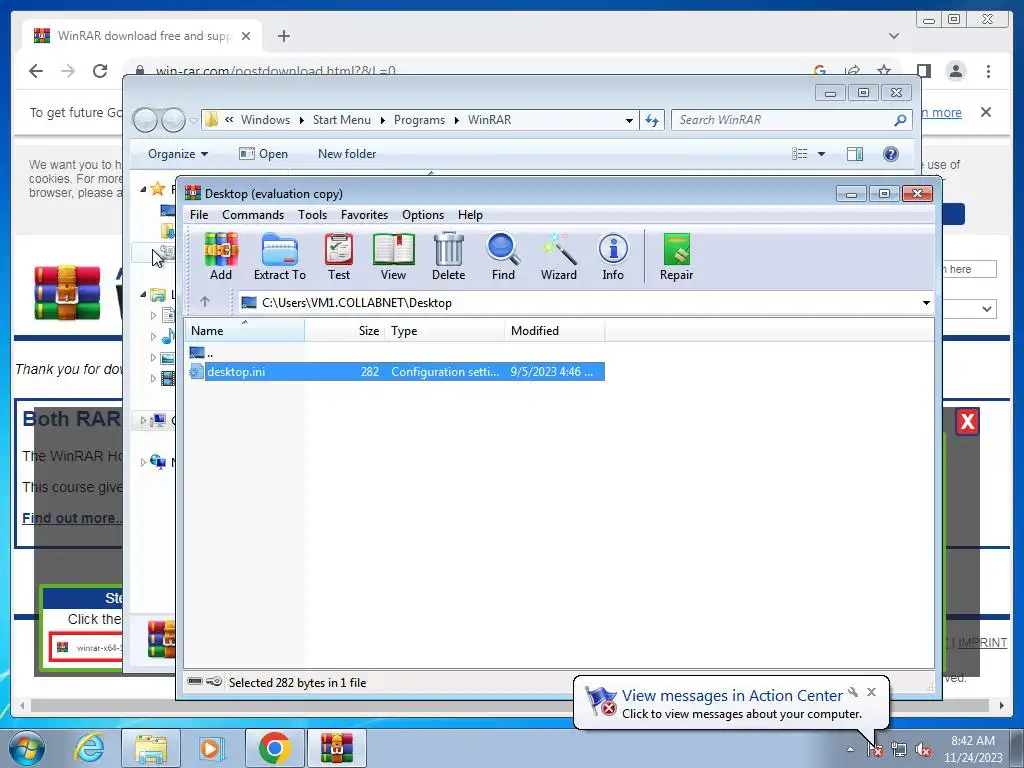
Task: Expand the Computer node in Explorer tree
Action: 143,421
